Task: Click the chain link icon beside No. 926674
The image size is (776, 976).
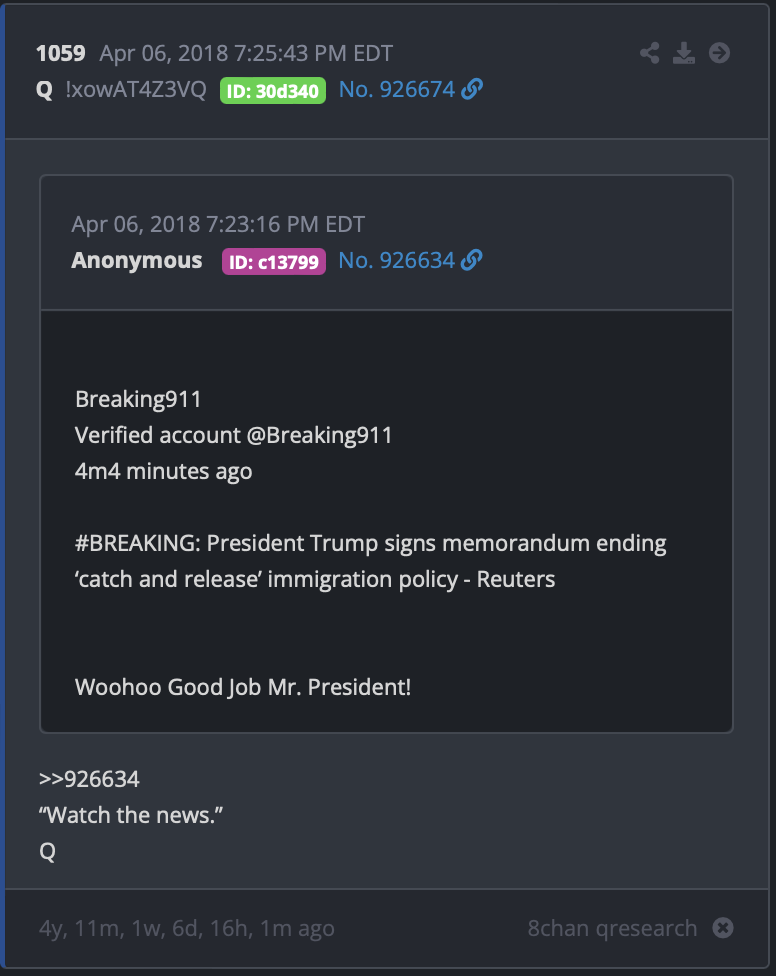Action: [x=472, y=89]
